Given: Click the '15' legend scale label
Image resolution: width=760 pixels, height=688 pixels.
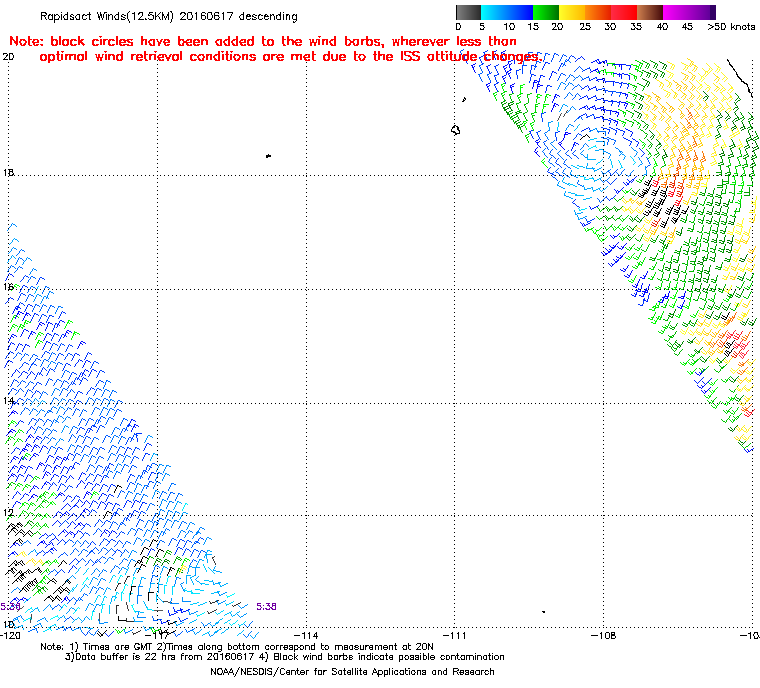Looking at the screenshot, I should 533,27.
